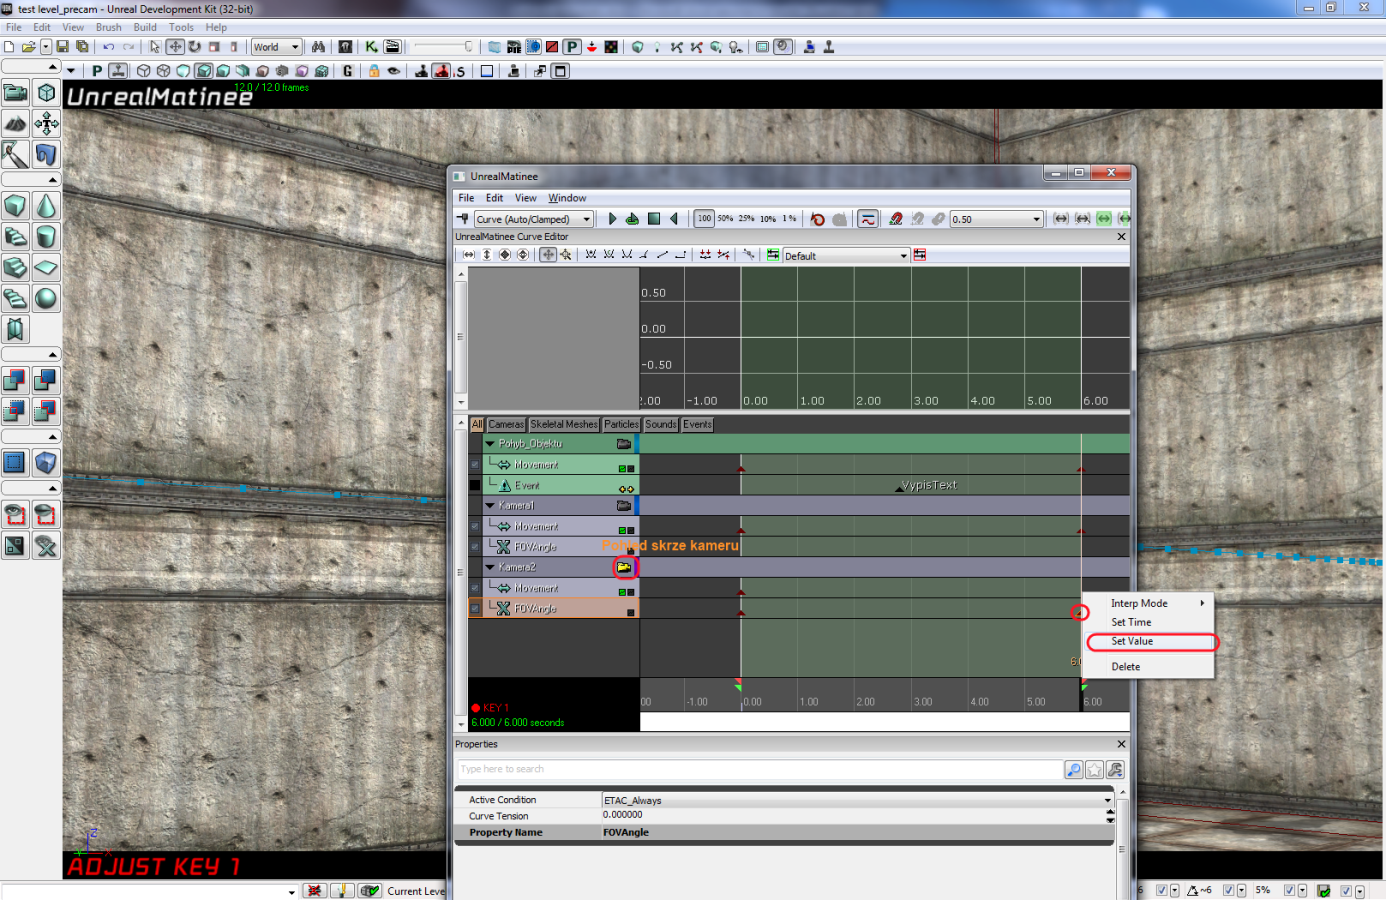Set playback speed to 50%
The height and width of the screenshot is (900, 1386).
(x=725, y=219)
